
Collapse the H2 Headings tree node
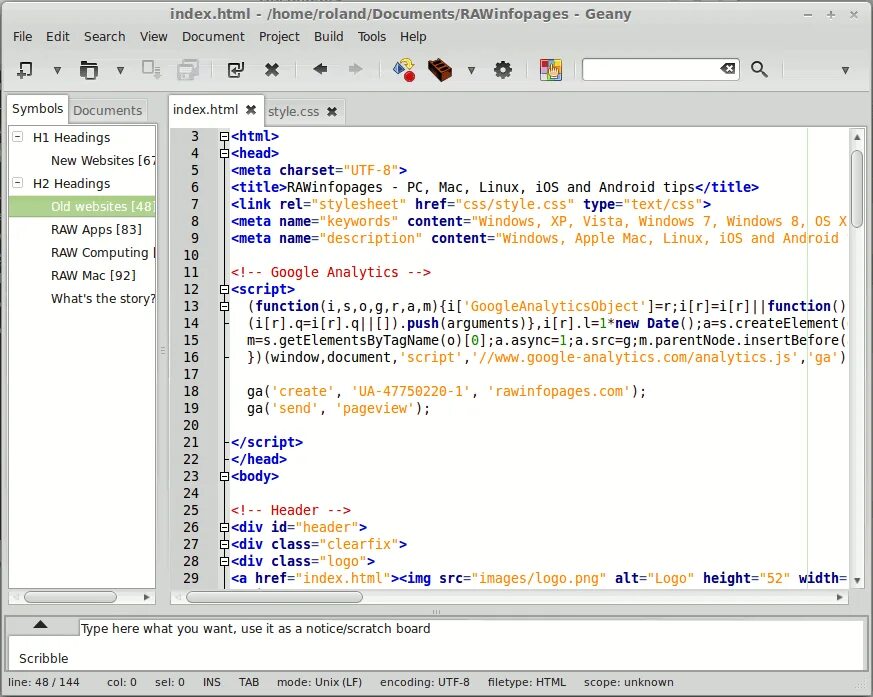tap(18, 183)
